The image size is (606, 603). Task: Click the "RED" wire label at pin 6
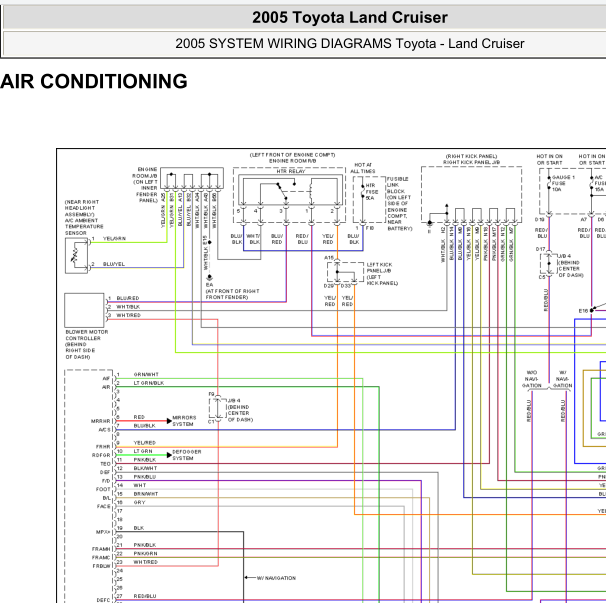pos(139,417)
